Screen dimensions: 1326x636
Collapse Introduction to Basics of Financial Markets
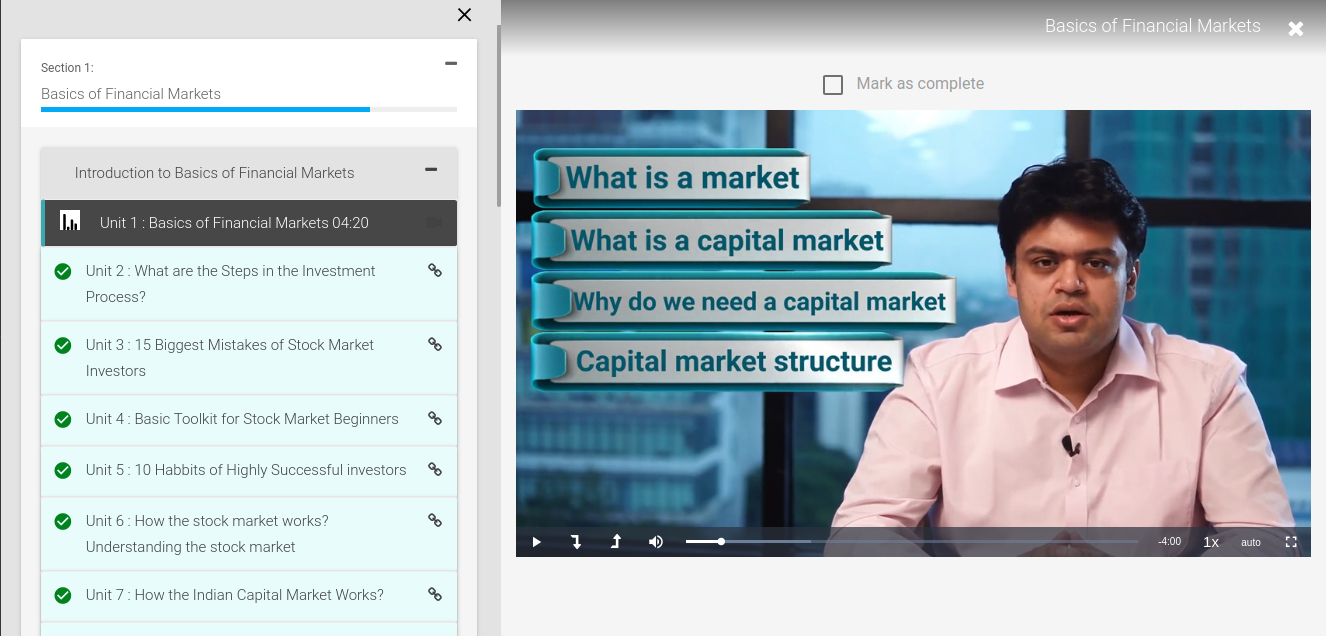coord(431,169)
